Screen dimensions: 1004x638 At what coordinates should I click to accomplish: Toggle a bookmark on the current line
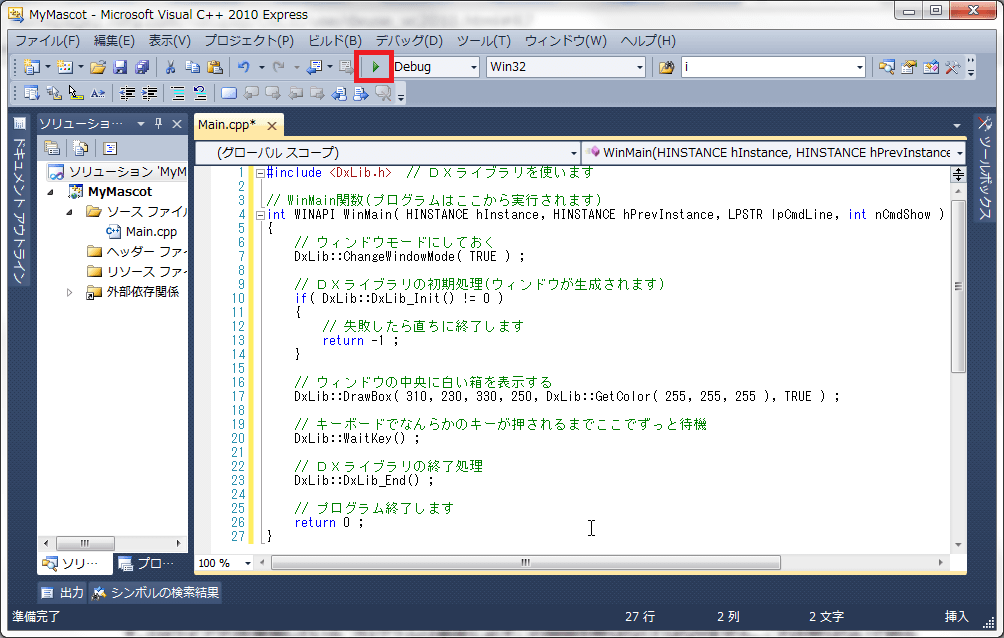(x=229, y=94)
